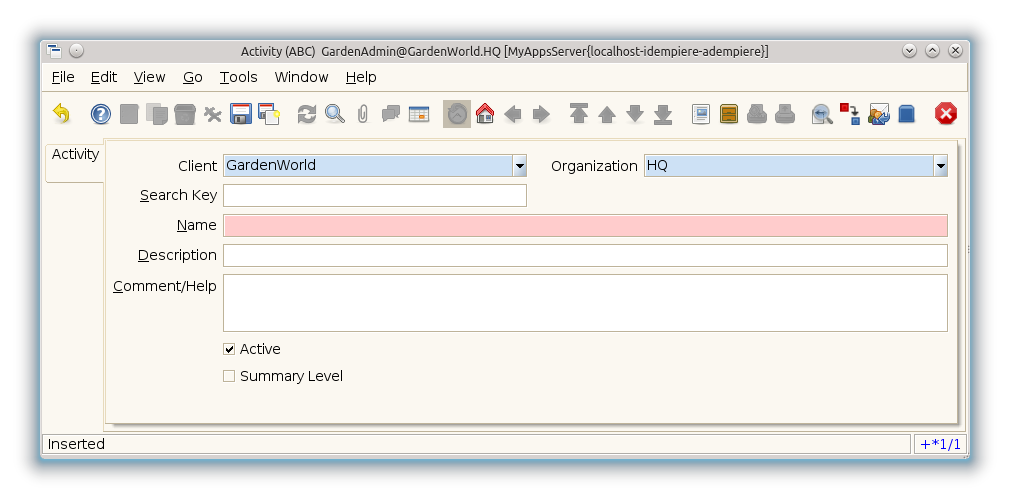Click the Refresh/Requery toolbar icon
Viewport: 1010px width, 499px height.
click(x=307, y=114)
